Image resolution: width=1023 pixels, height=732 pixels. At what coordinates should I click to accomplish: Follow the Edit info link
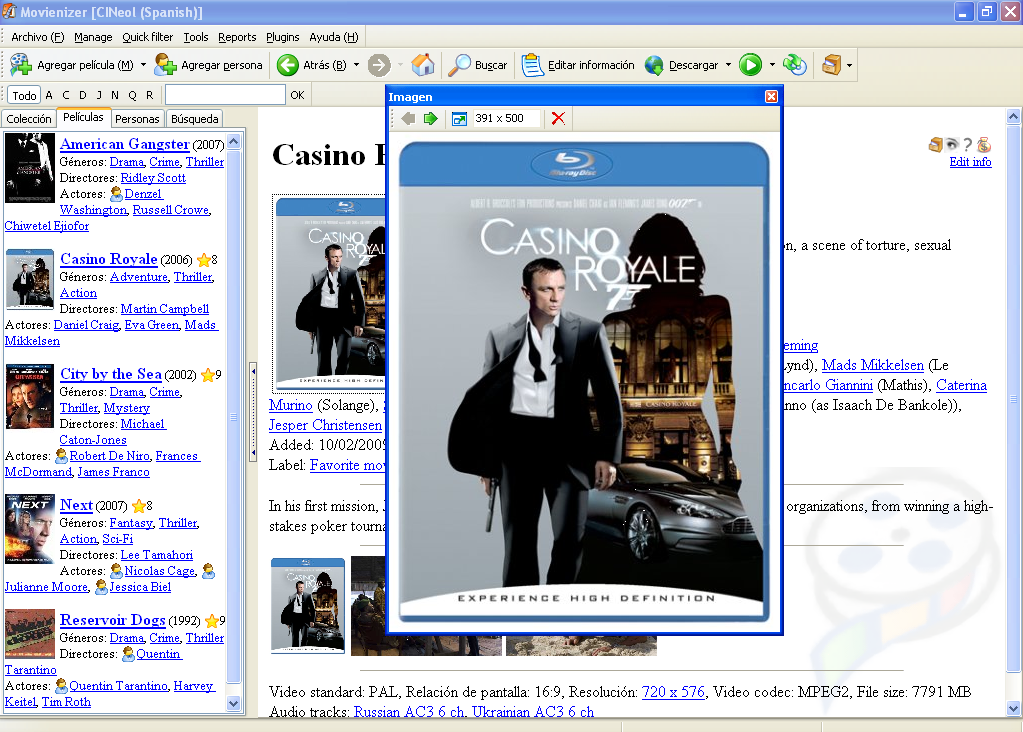(x=970, y=162)
